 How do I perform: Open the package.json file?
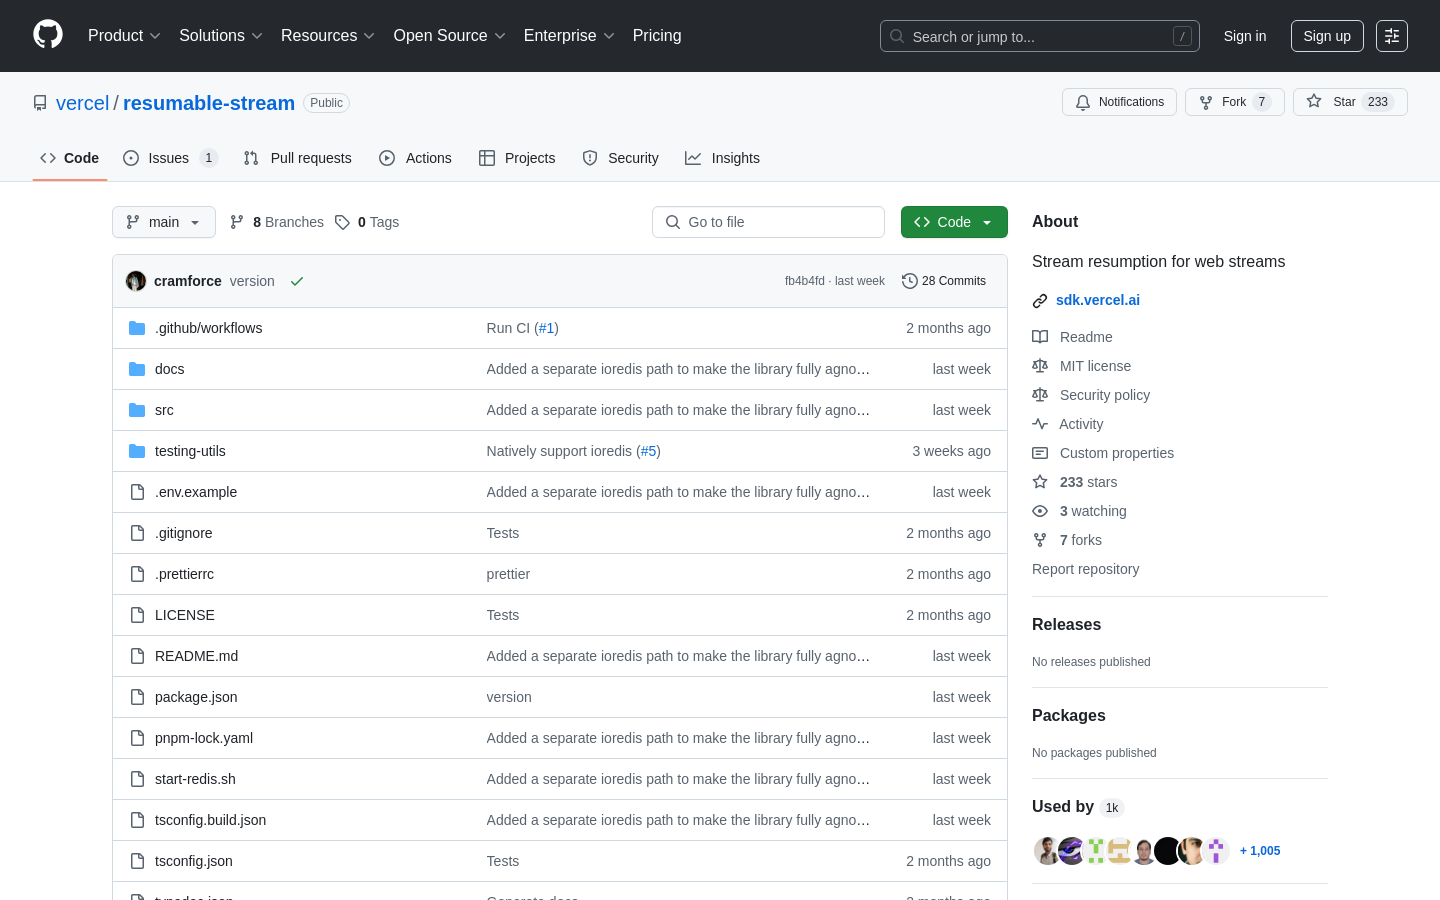196,697
